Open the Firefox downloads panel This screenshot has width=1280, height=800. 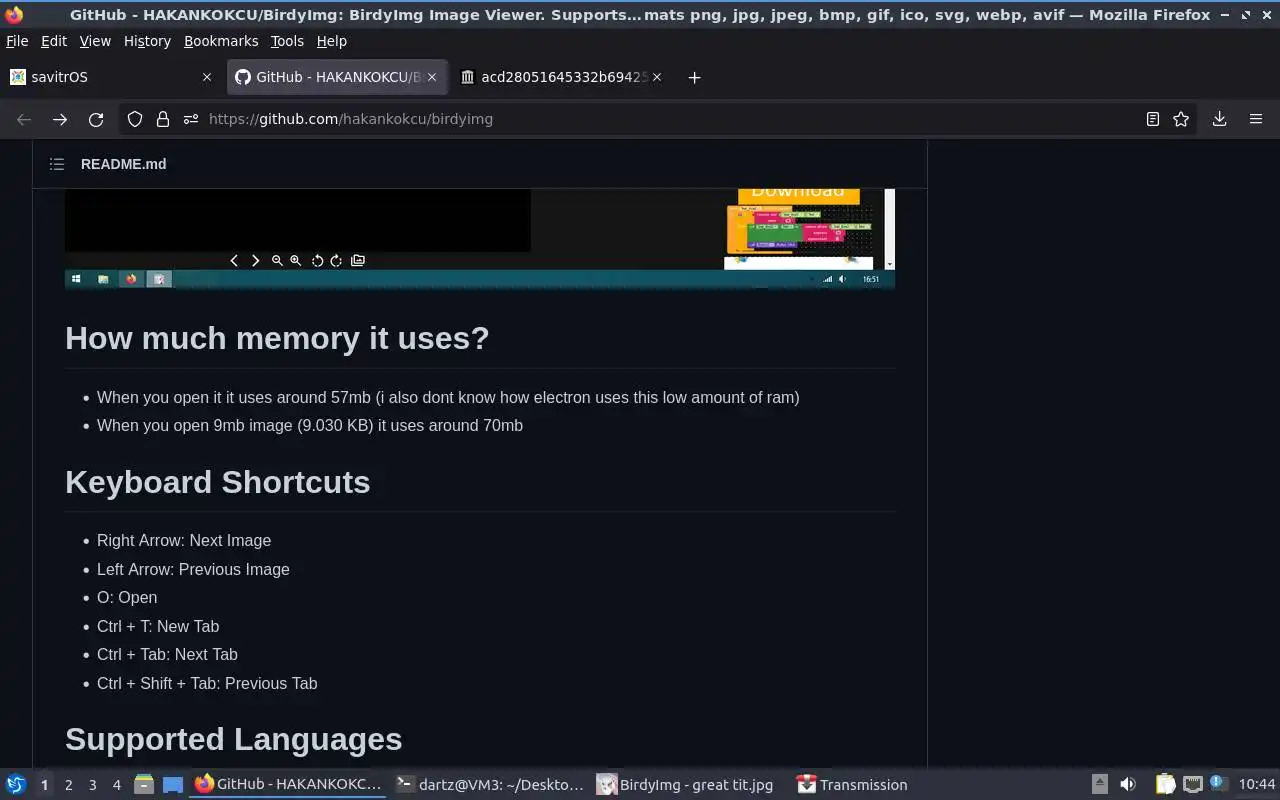coord(1220,119)
